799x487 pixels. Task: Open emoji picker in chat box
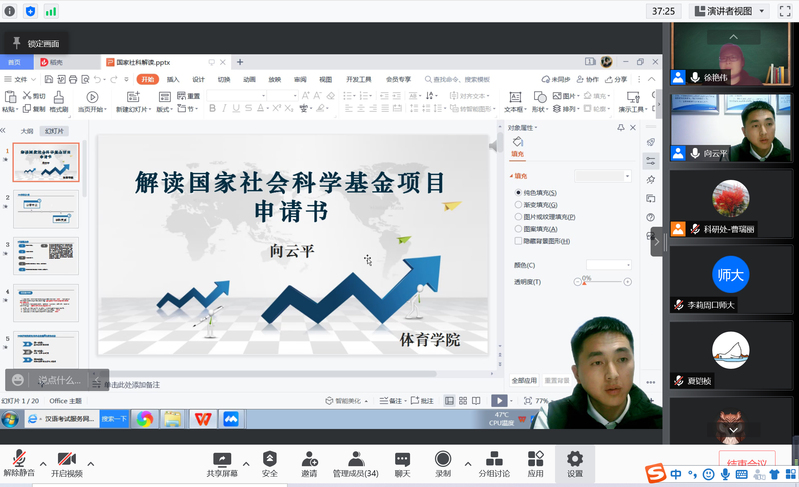pos(18,380)
